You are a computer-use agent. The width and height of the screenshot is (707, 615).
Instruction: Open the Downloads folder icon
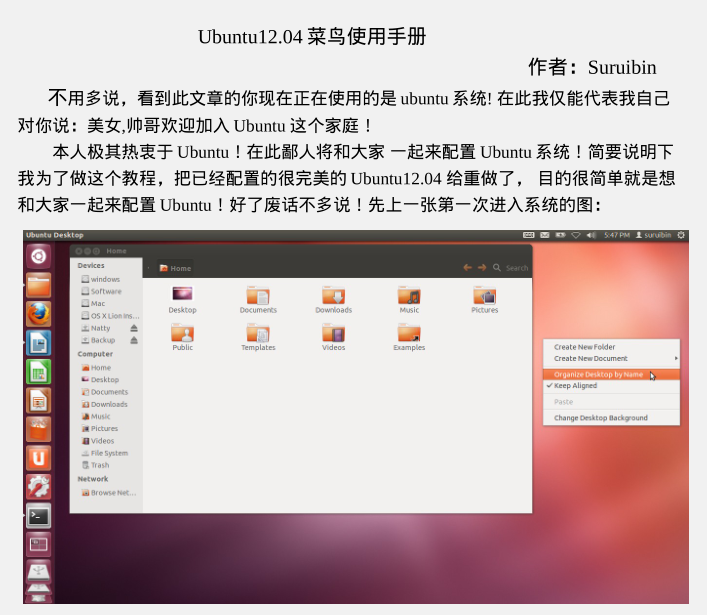(334, 296)
